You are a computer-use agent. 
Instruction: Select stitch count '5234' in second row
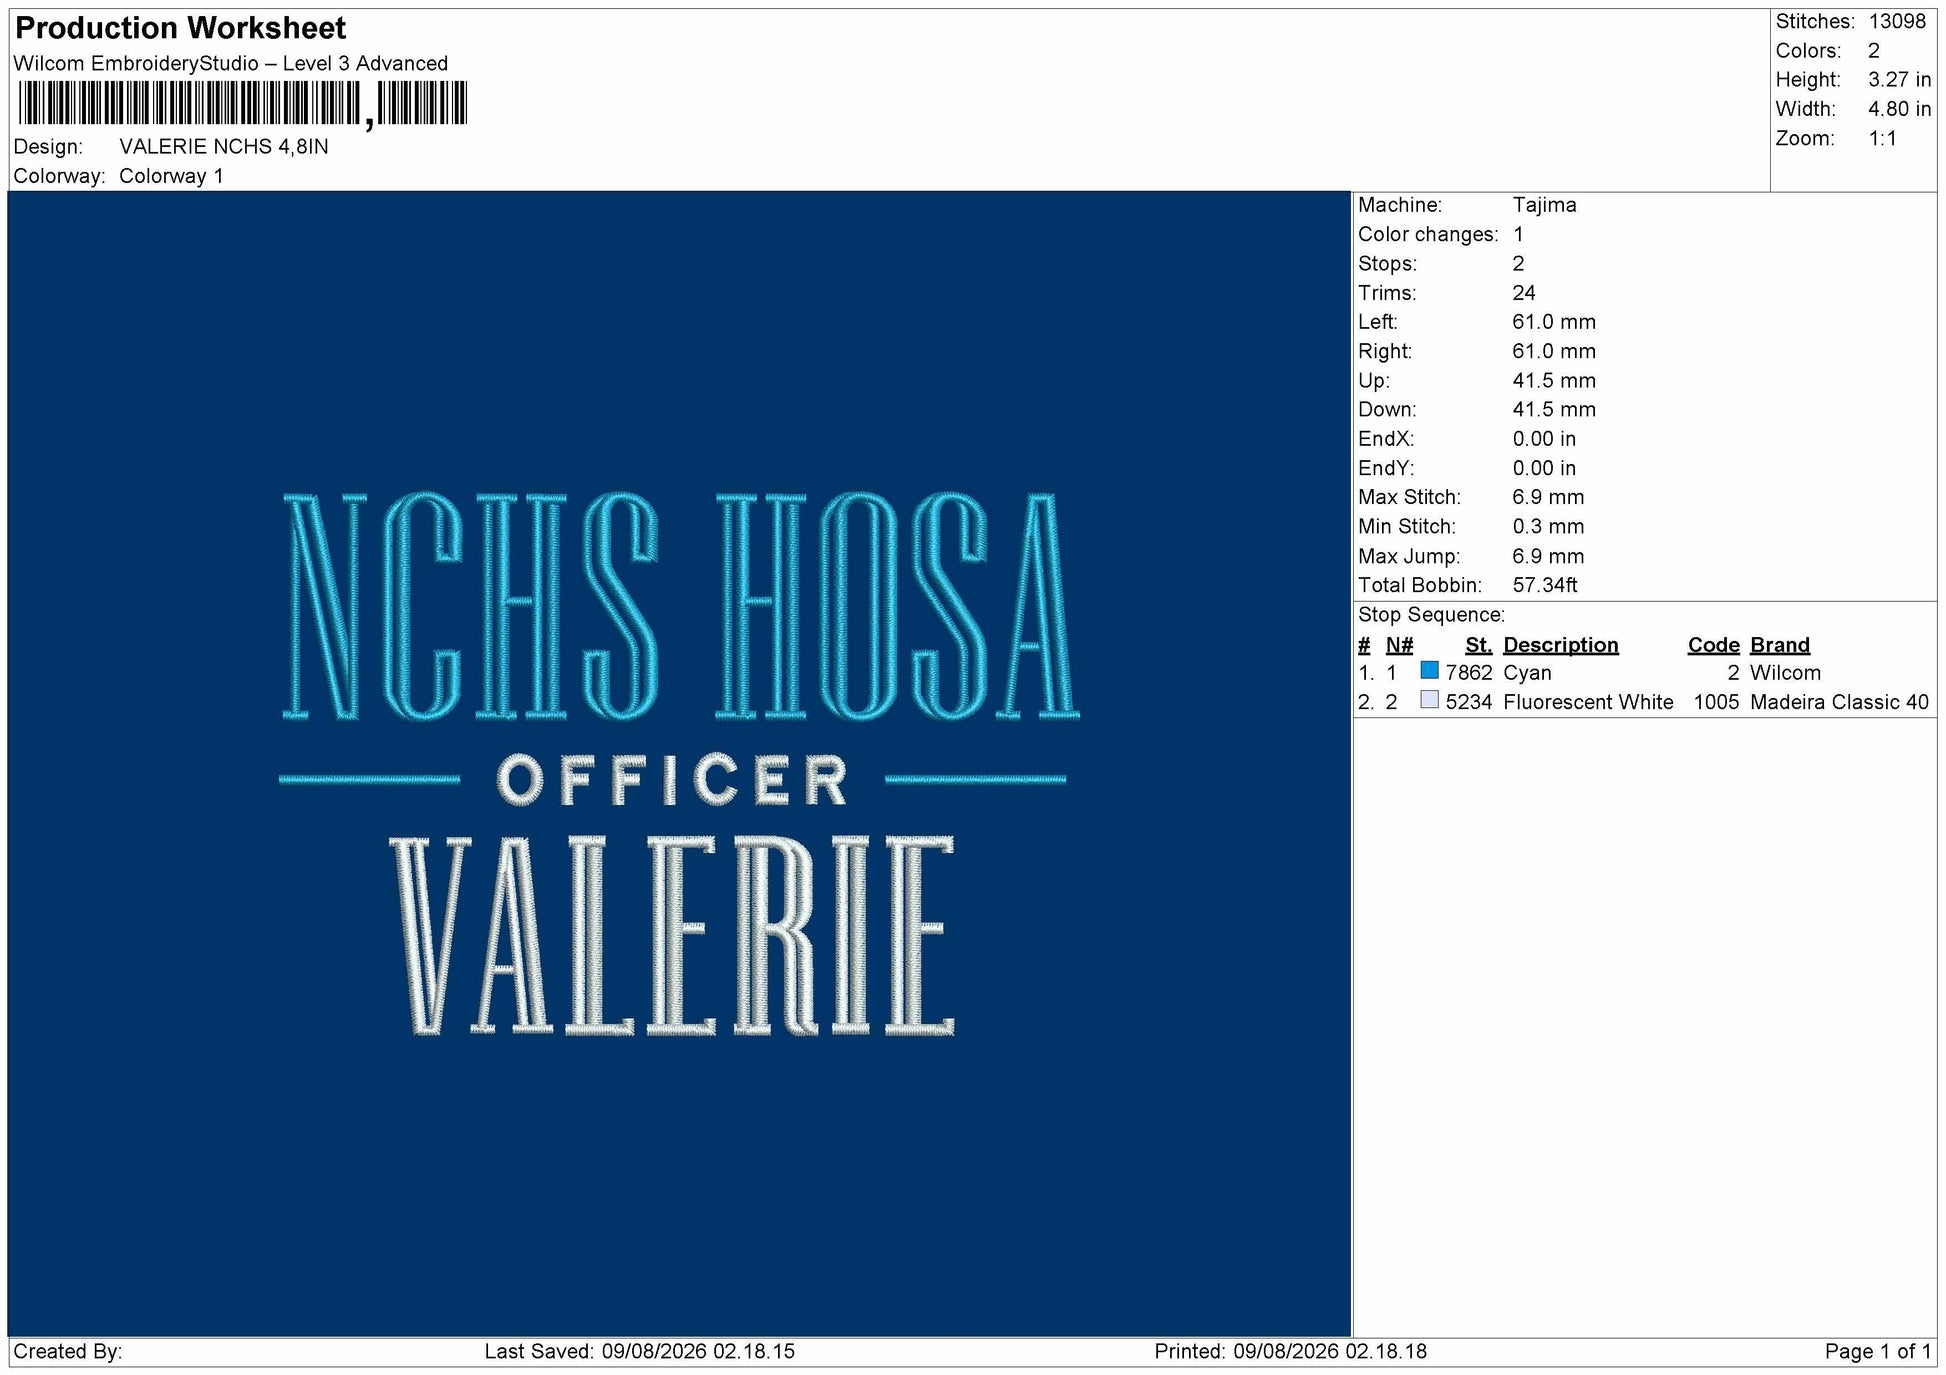pyautogui.click(x=1469, y=702)
